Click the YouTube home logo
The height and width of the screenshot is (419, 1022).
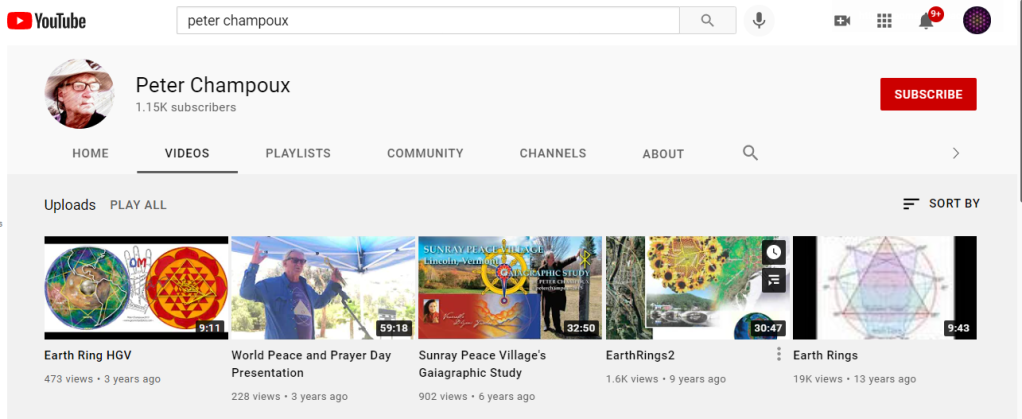47,20
